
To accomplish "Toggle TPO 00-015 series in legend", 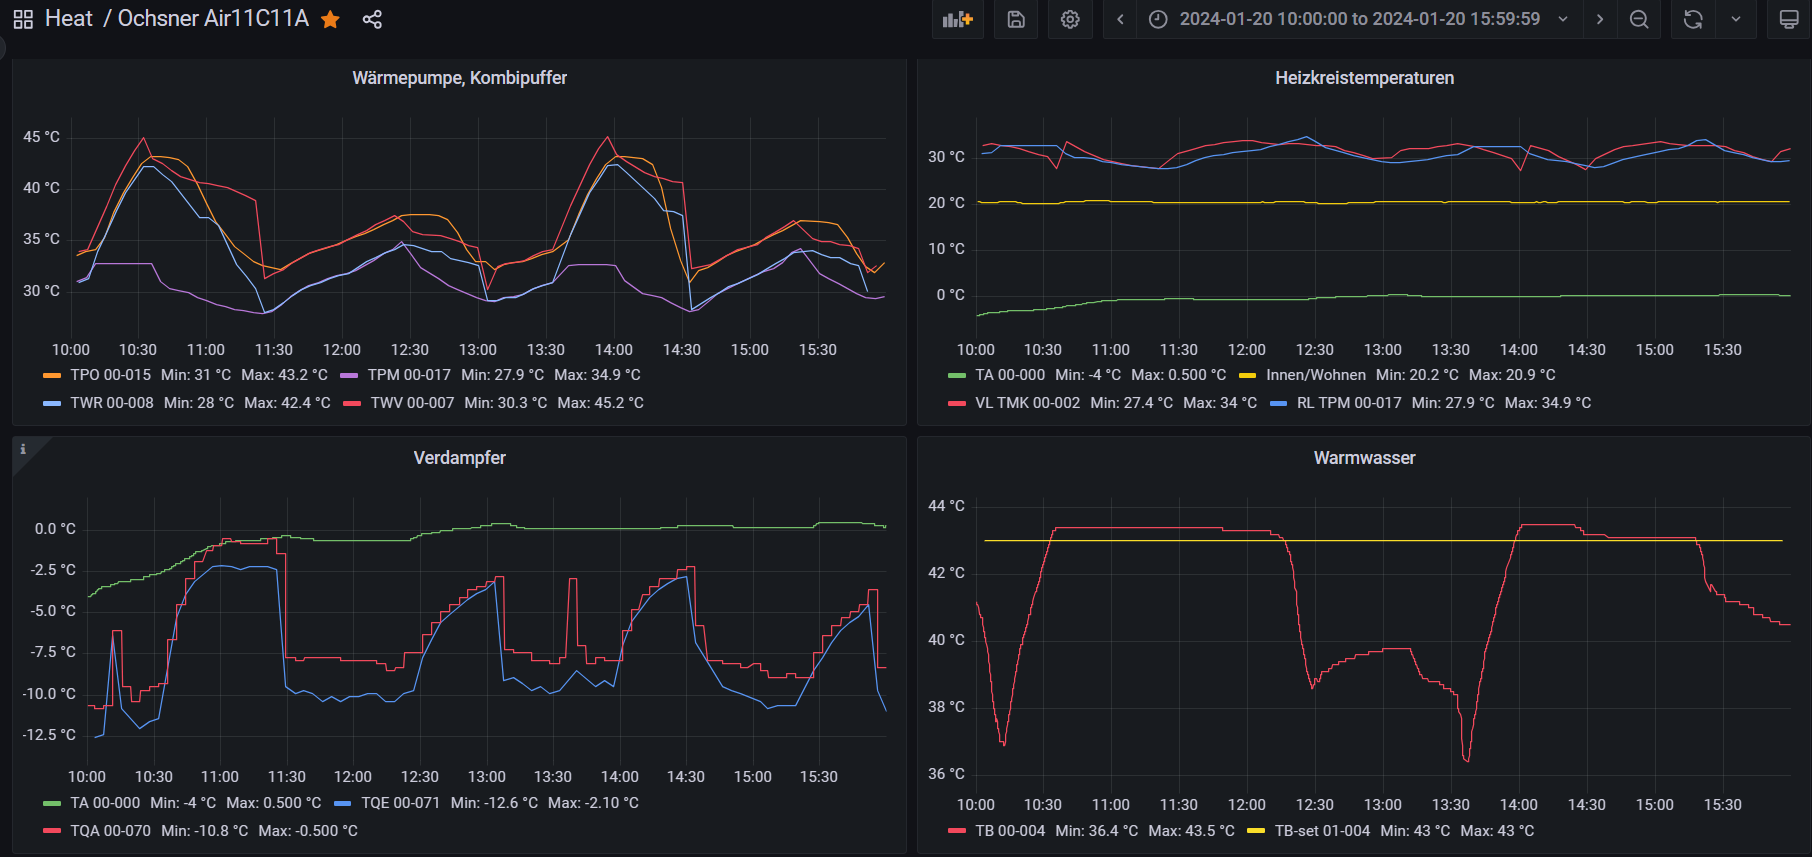I will click(110, 375).
